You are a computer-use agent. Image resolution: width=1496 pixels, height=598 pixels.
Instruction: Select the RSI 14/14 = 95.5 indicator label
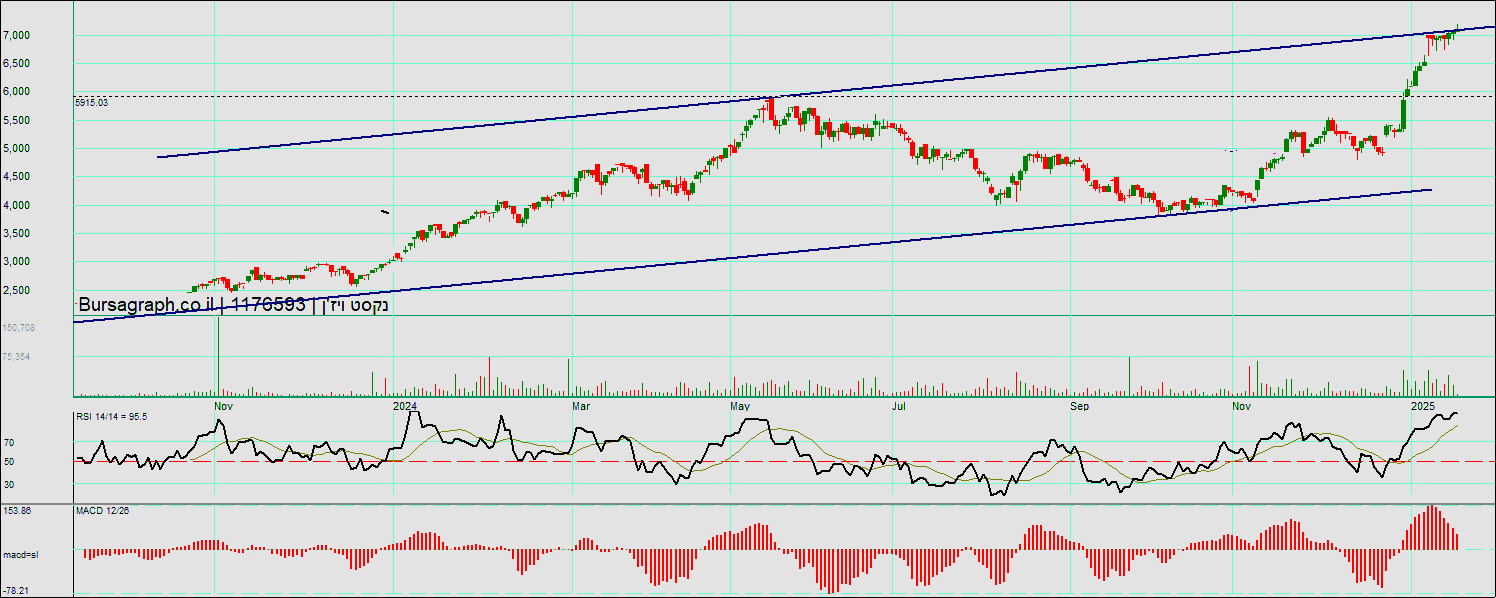pos(112,416)
